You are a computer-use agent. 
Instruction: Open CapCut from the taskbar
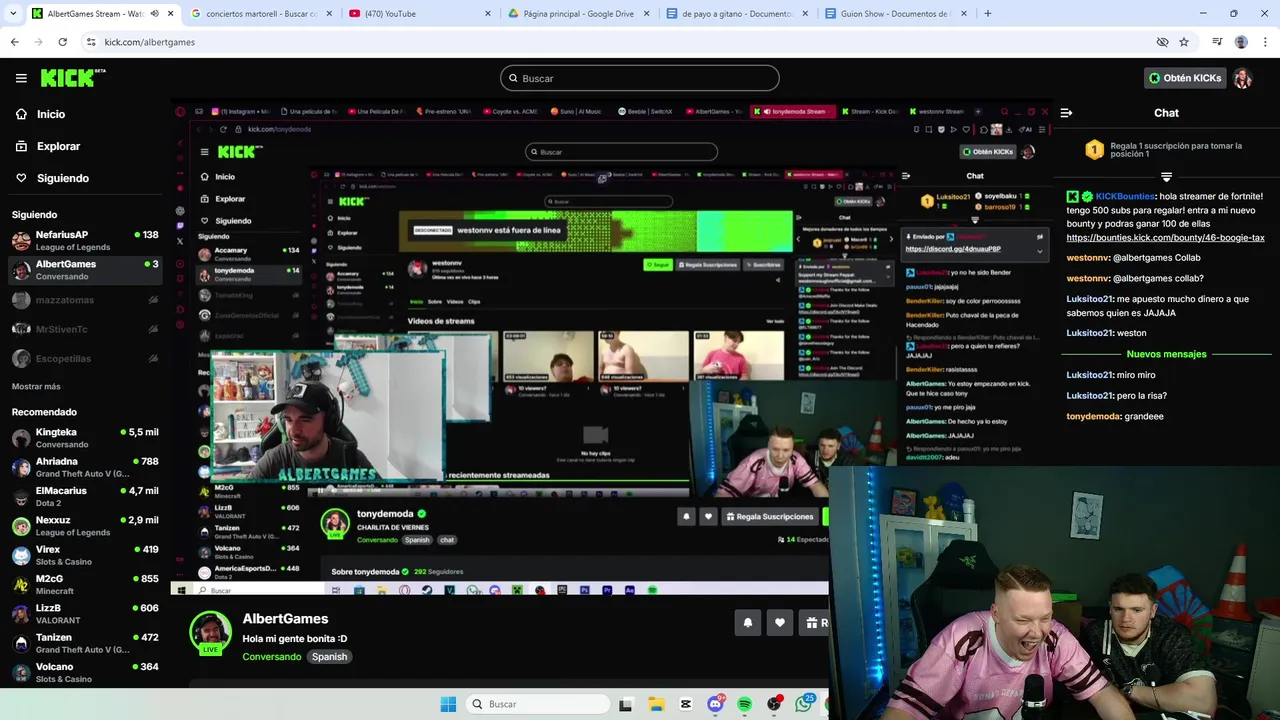click(686, 704)
